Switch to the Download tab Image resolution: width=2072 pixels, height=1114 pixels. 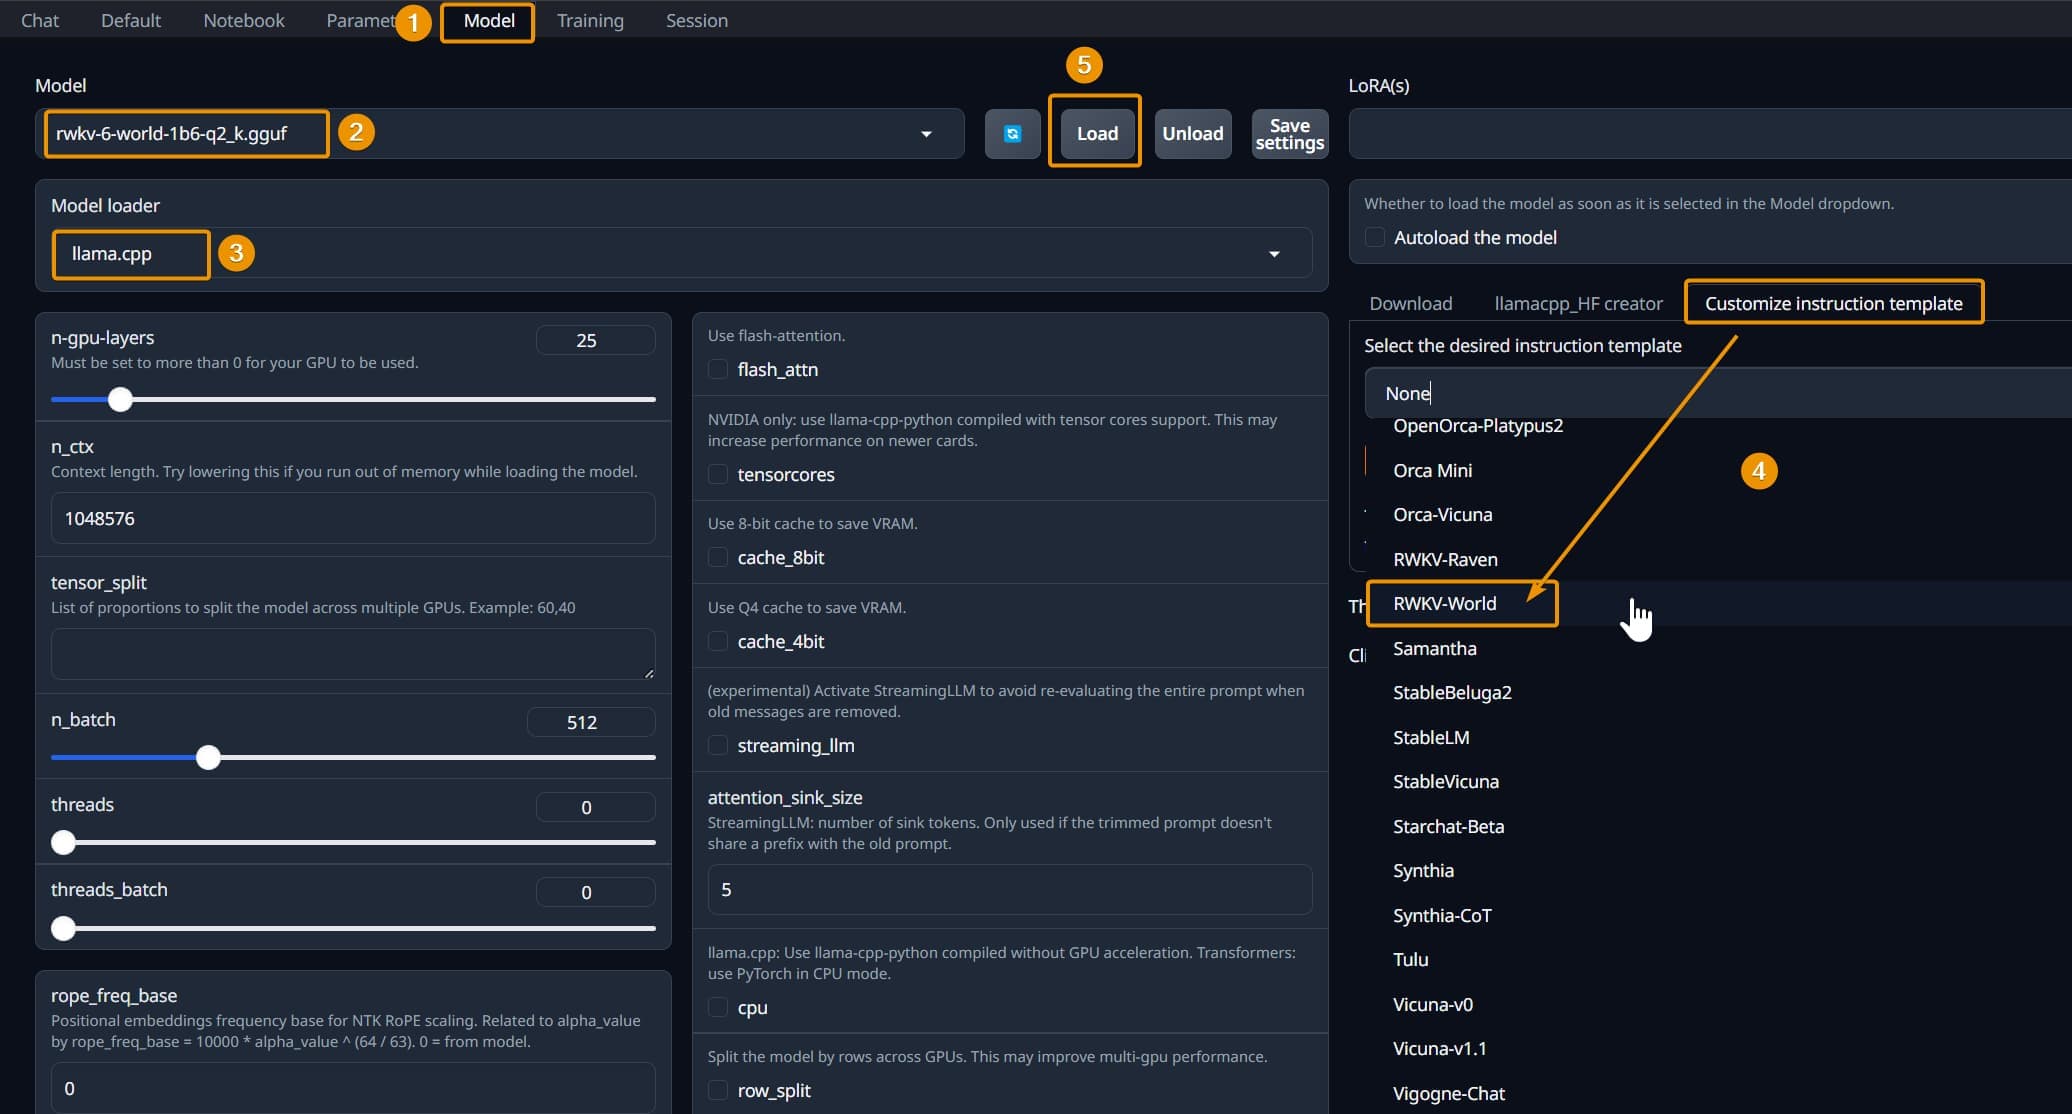1410,303
